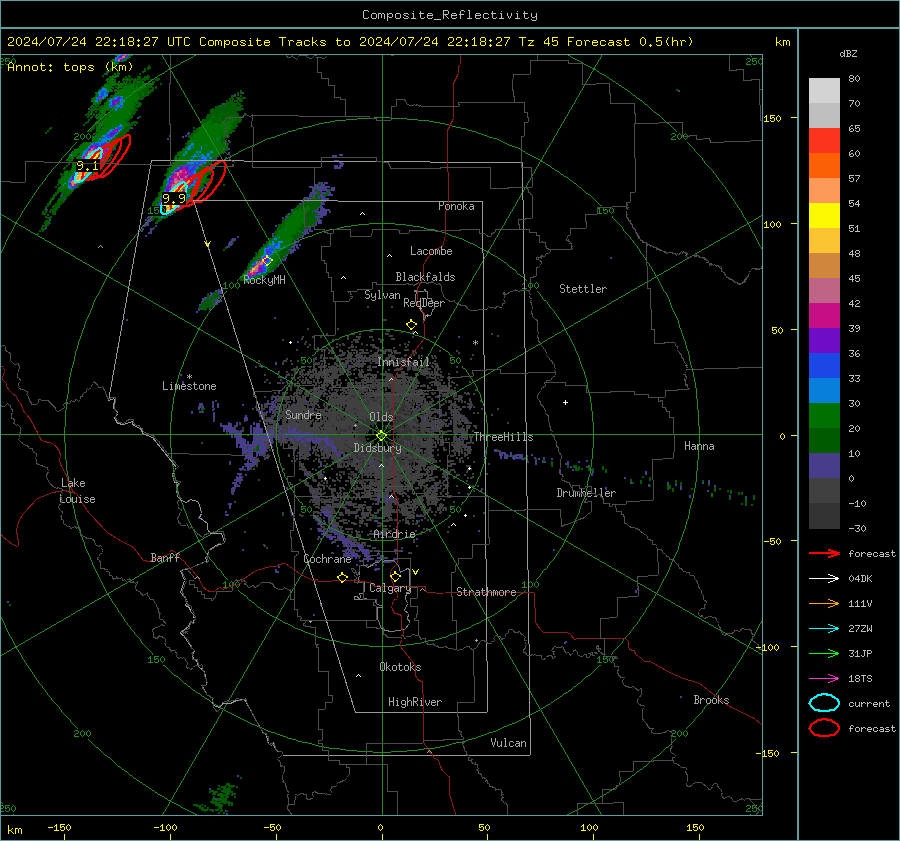Viewport: 900px width, 841px height.
Task: Click the Brooks city label
Action: point(711,700)
